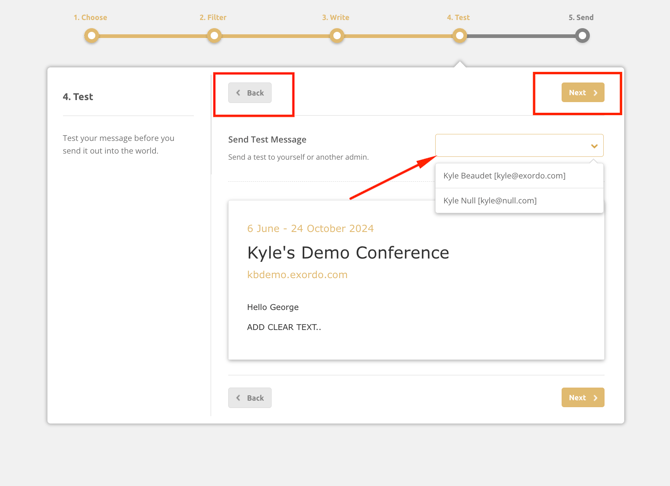Click the grey step 5 Send circle
Screen dimensions: 670x486
(582, 36)
